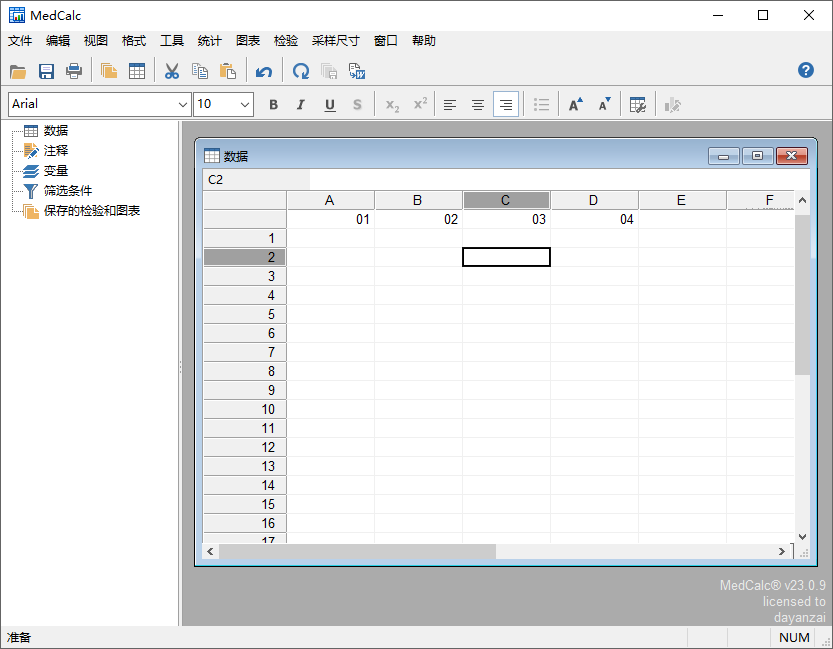The height and width of the screenshot is (649, 833).
Task: Paste clipboard contents into the cell
Action: tap(227, 71)
